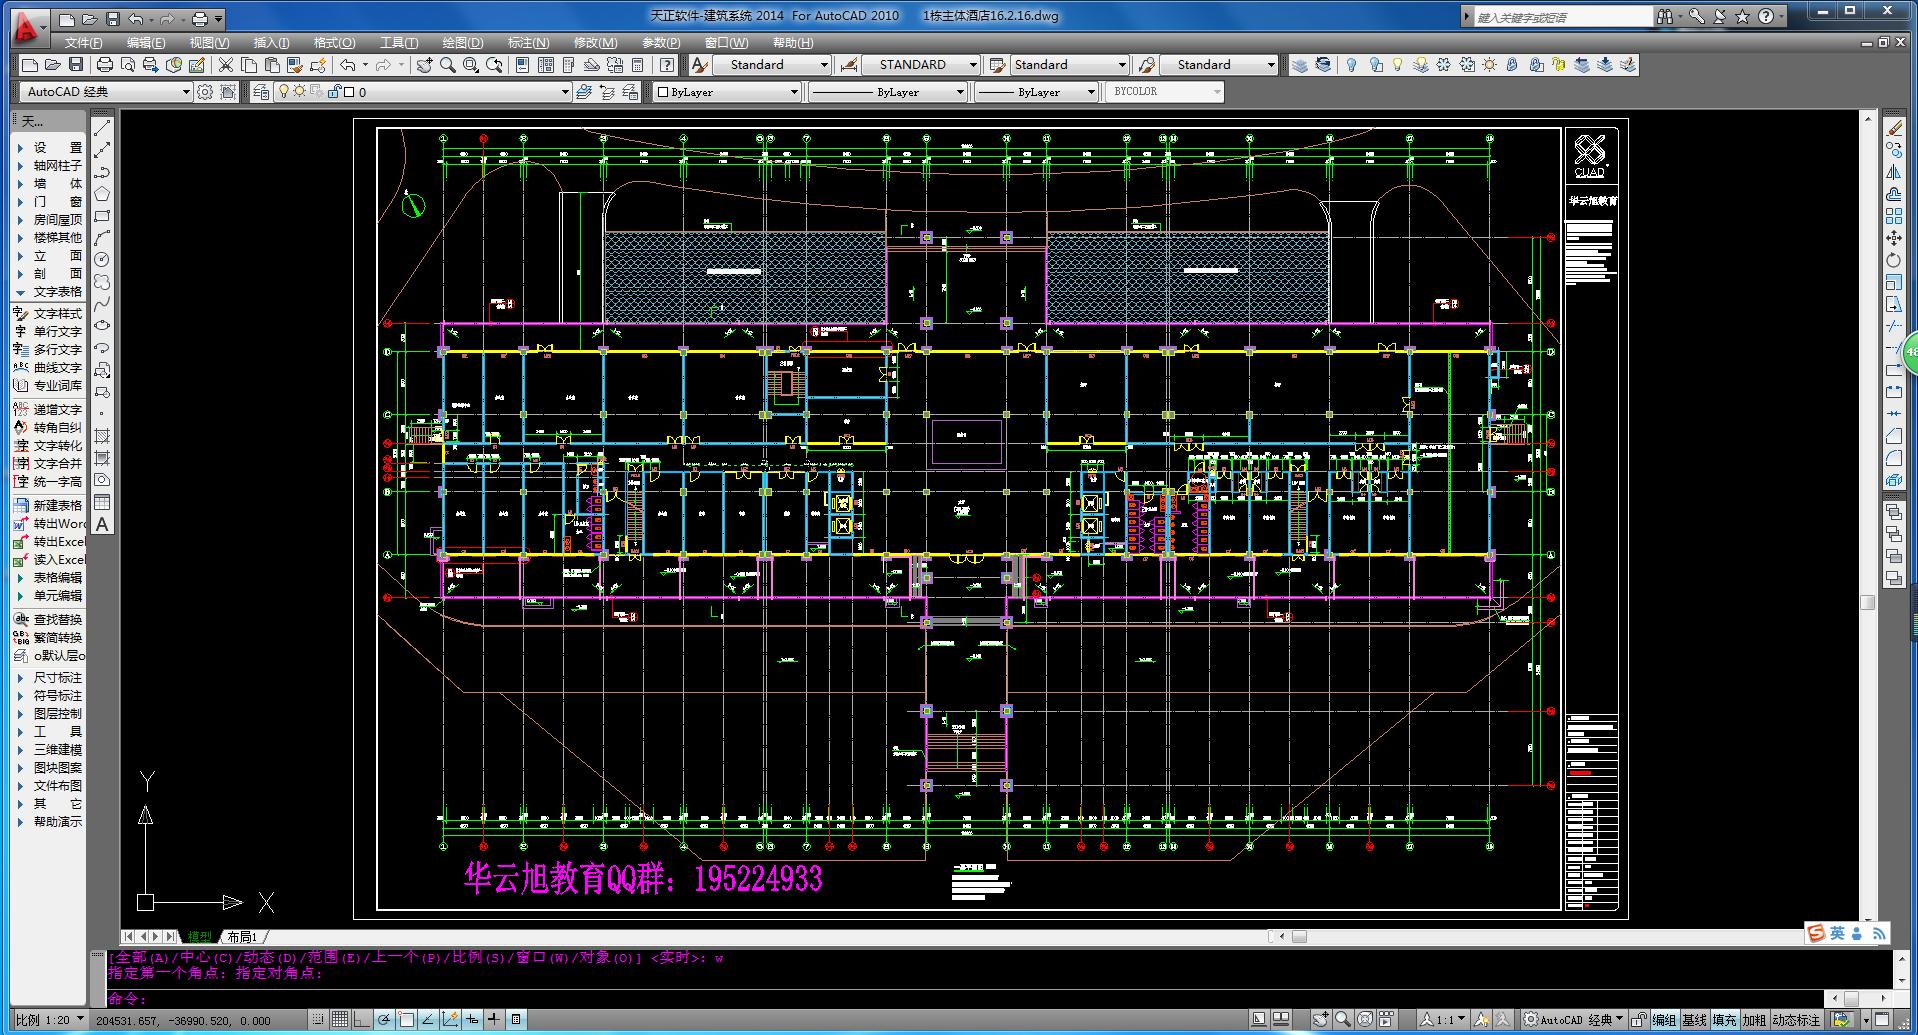The width and height of the screenshot is (1918, 1035).
Task: Toggle the 填充 (fill) status bar button
Action: click(1724, 1020)
